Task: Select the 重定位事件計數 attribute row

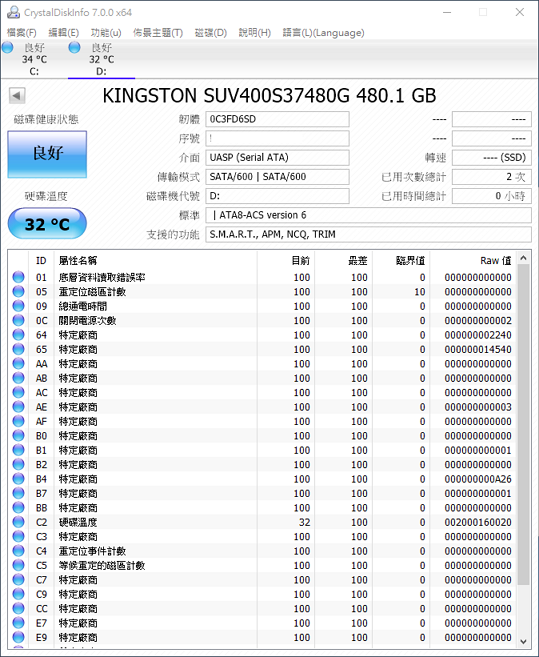Action: click(263, 551)
